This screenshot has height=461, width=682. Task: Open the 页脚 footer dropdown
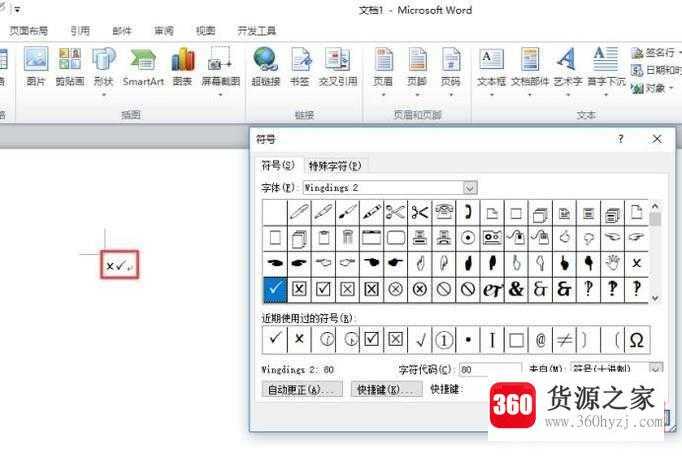417,70
